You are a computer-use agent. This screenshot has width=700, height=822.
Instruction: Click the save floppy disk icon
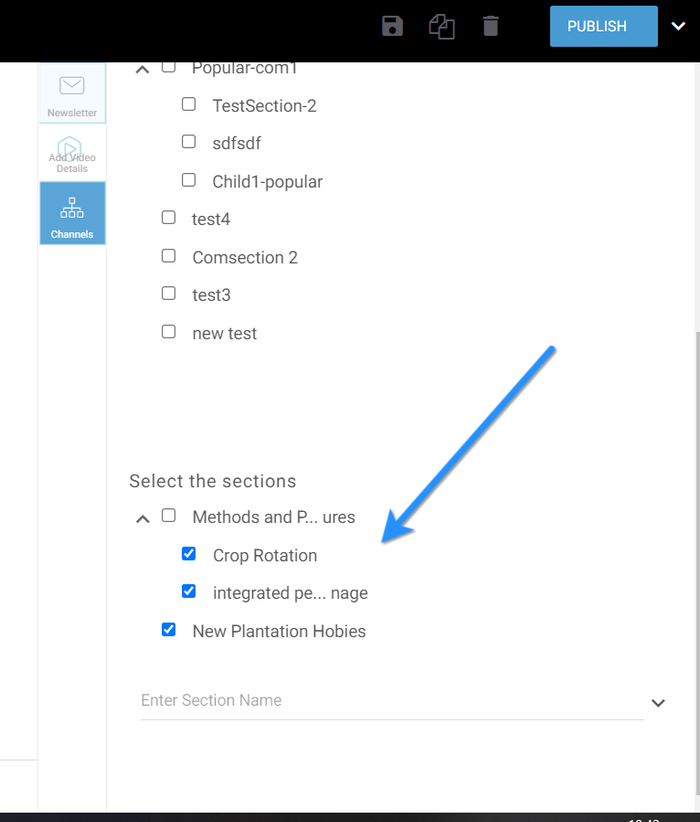point(393,26)
